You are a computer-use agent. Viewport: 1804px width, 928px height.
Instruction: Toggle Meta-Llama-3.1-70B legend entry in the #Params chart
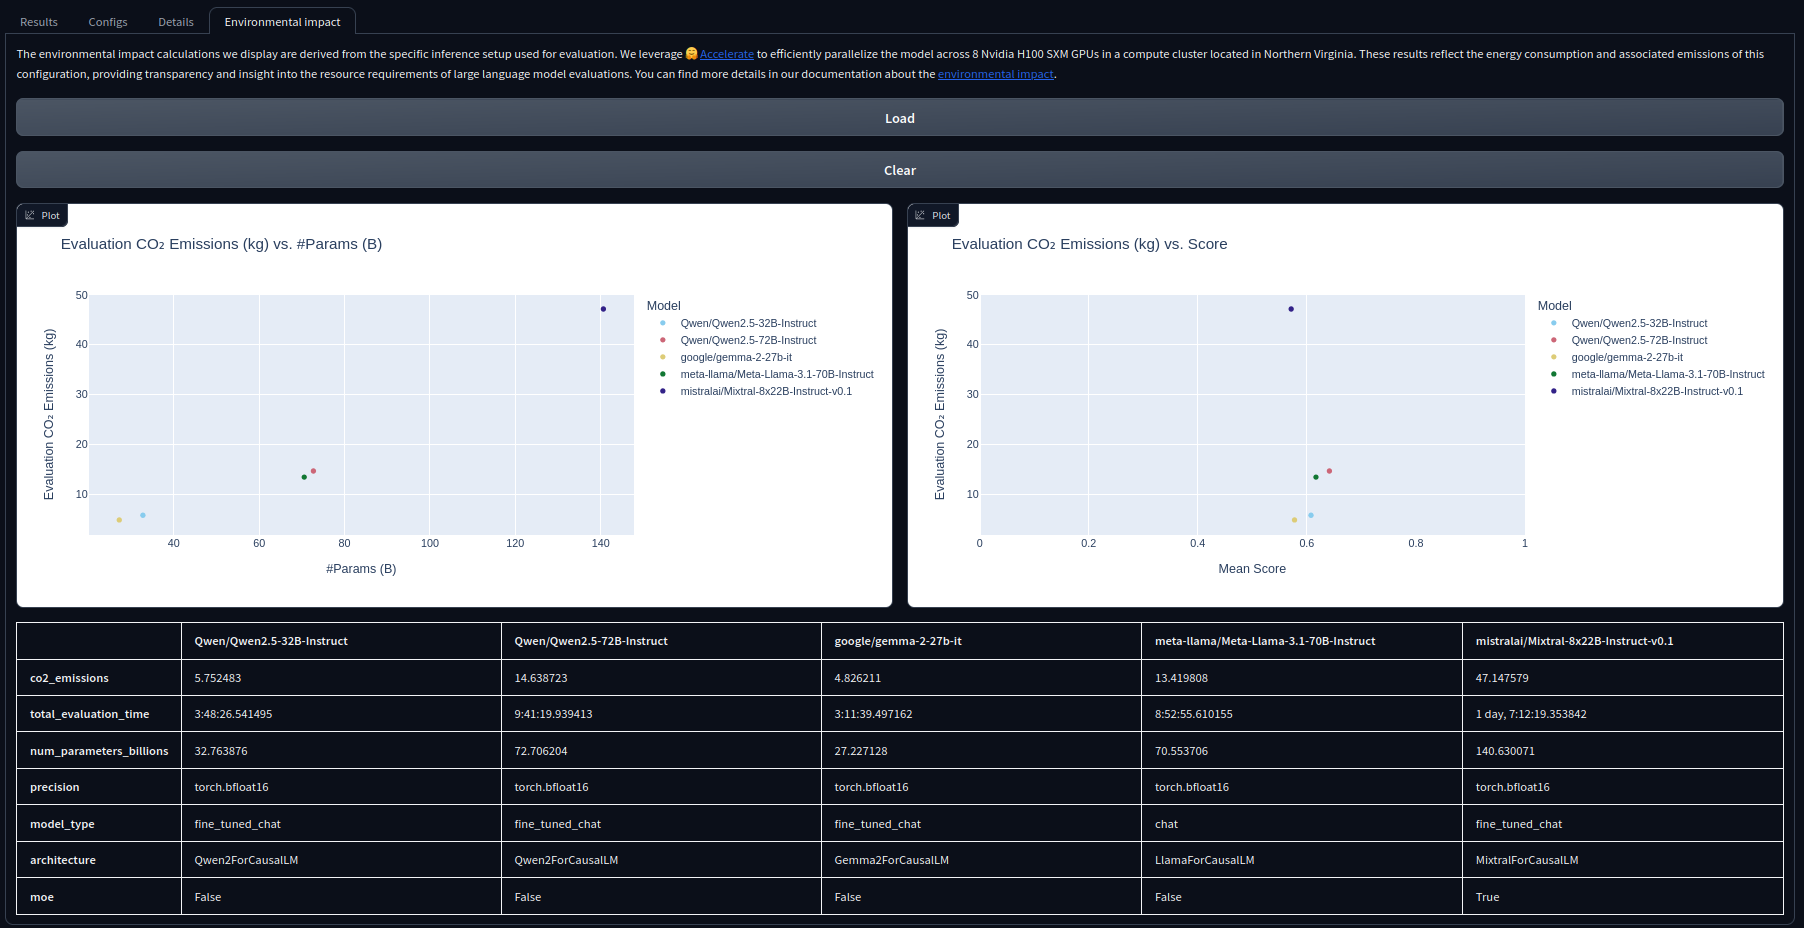(776, 374)
